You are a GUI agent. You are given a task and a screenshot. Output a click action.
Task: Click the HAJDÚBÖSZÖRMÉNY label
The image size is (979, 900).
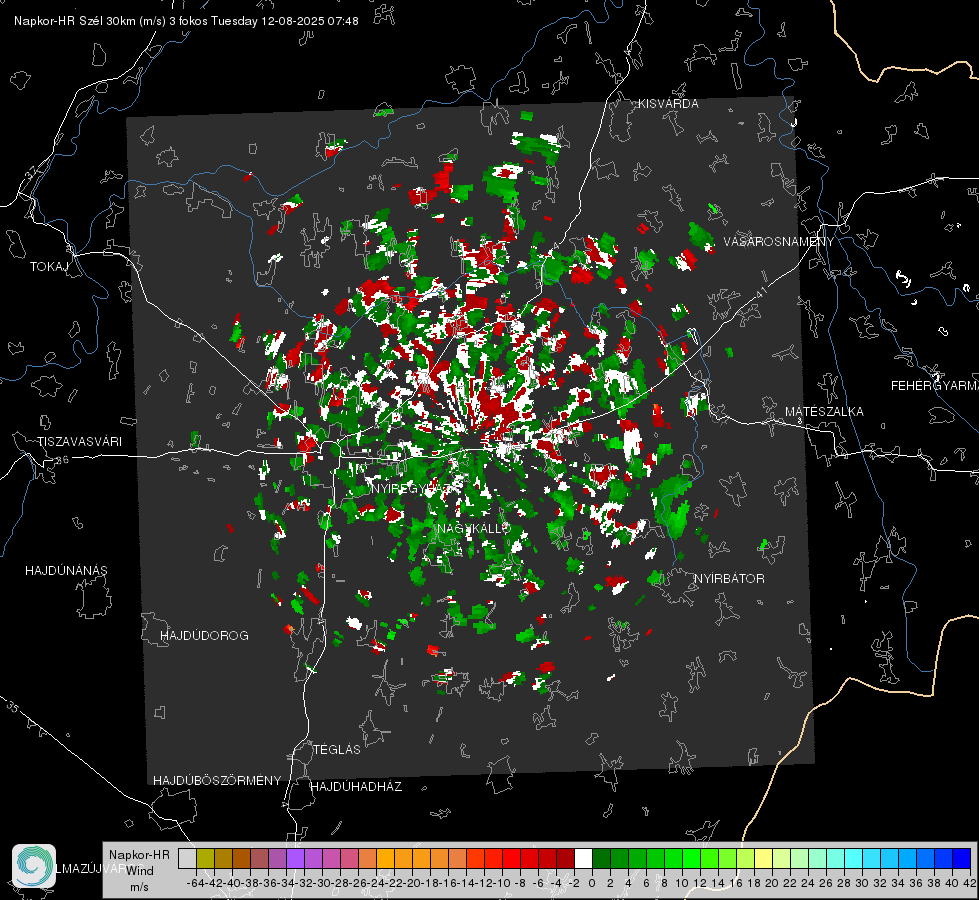[x=217, y=781]
